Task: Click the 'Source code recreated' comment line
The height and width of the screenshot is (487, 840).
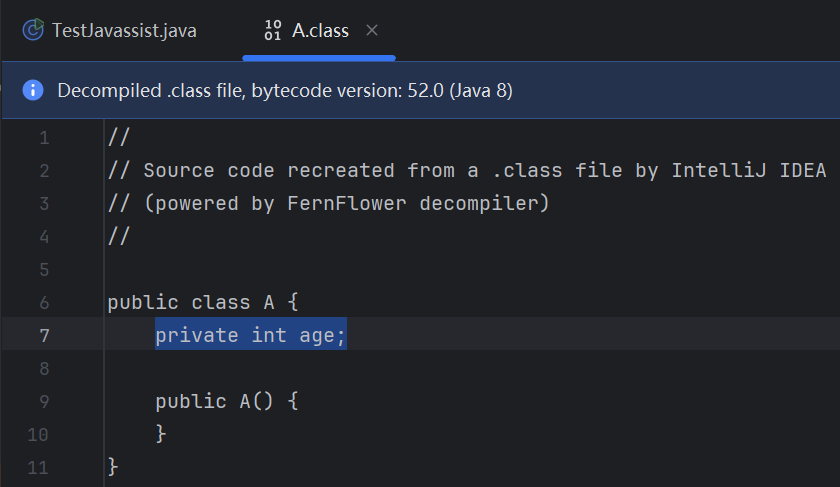Action: (467, 170)
